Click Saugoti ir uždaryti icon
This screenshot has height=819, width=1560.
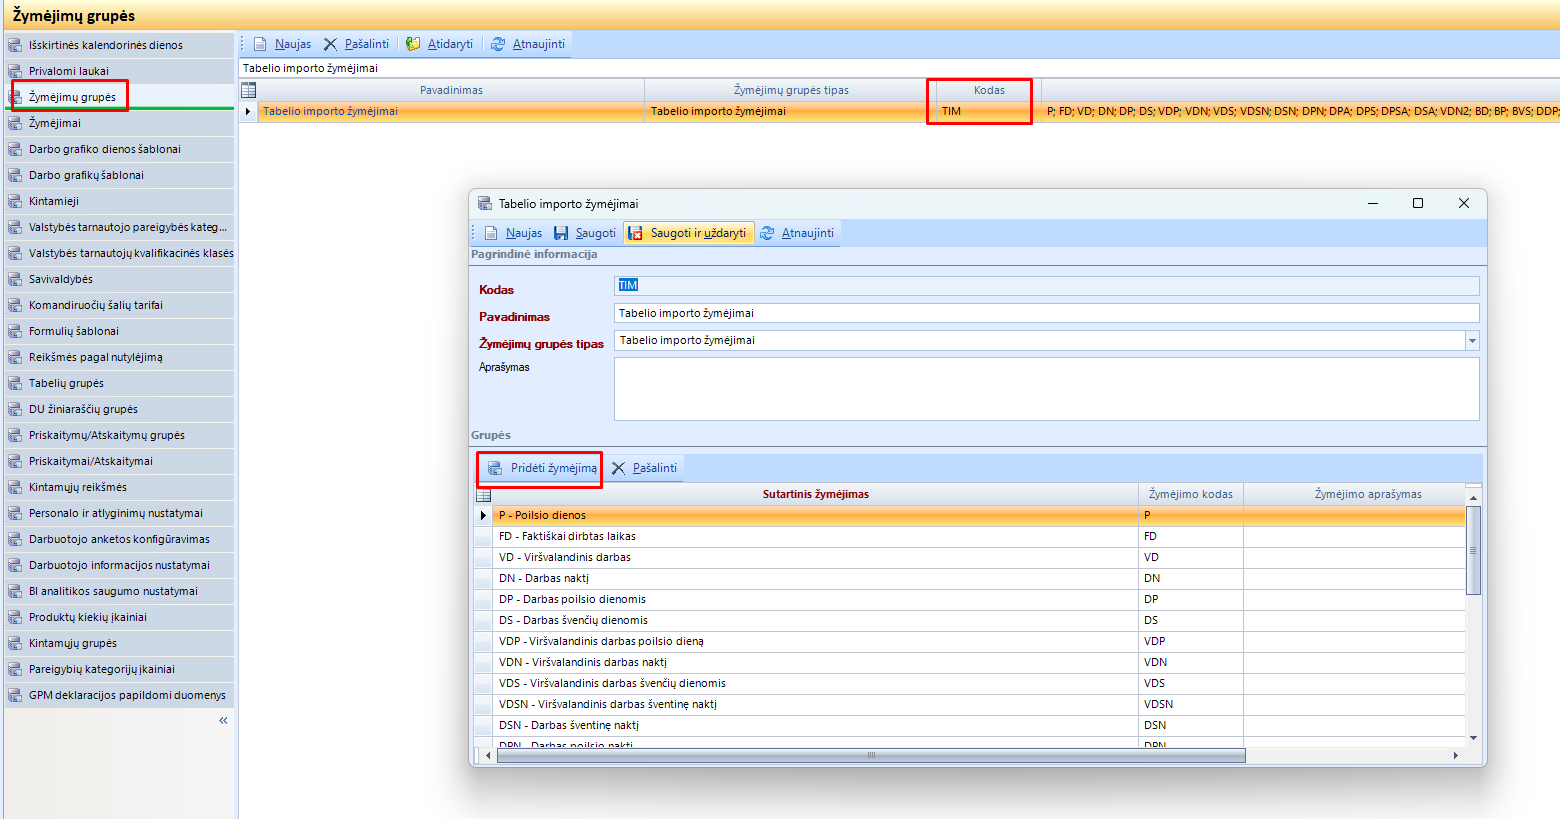coord(635,233)
